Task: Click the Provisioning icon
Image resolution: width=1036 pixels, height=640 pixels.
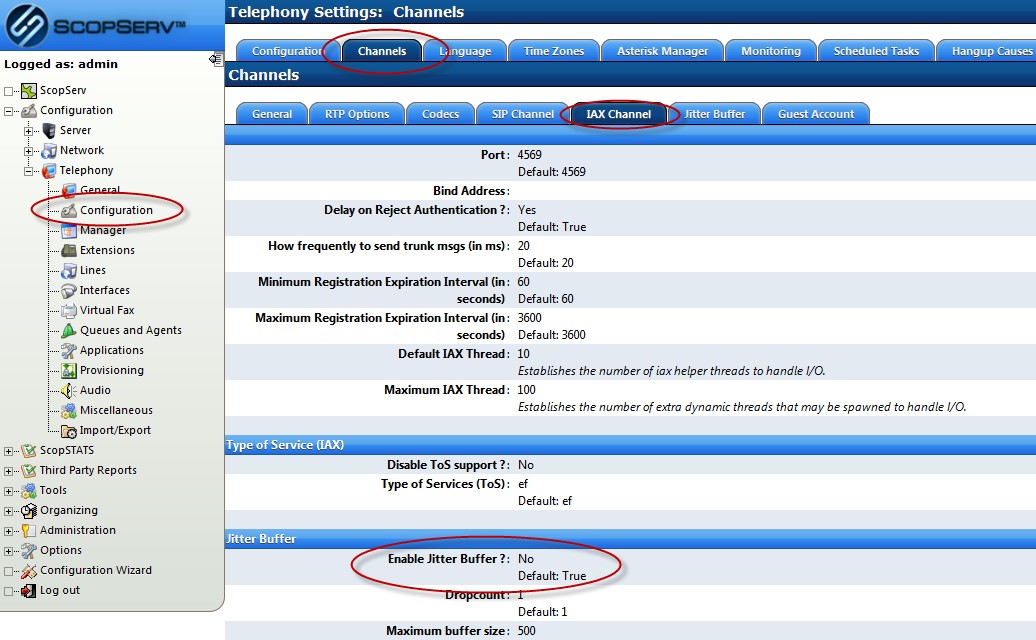Action: pyautogui.click(x=69, y=371)
